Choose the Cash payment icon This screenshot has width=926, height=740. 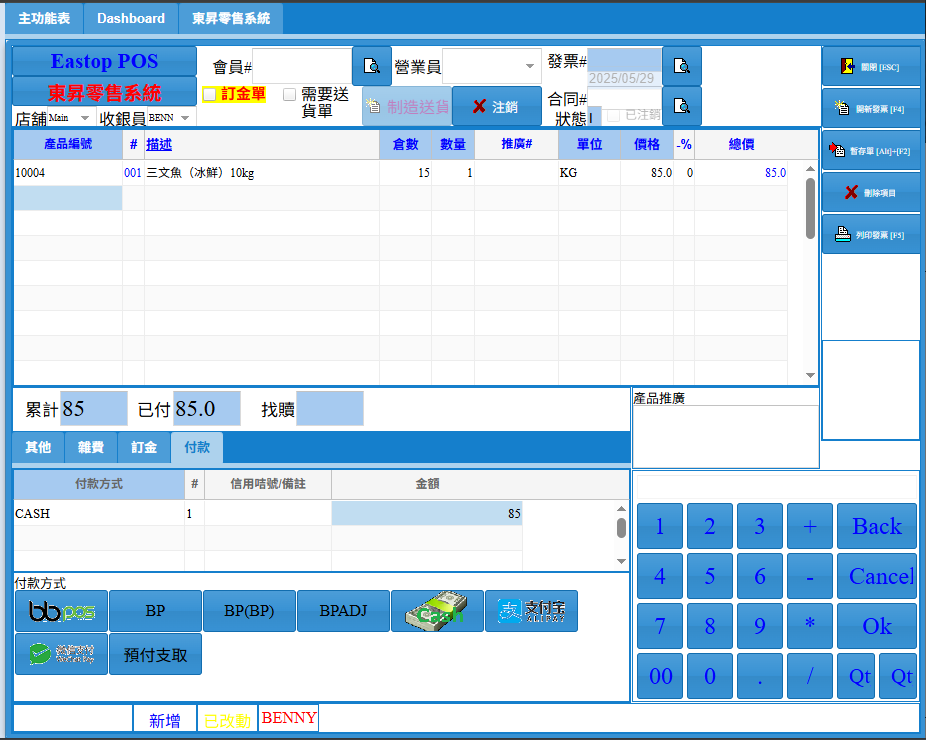click(437, 611)
